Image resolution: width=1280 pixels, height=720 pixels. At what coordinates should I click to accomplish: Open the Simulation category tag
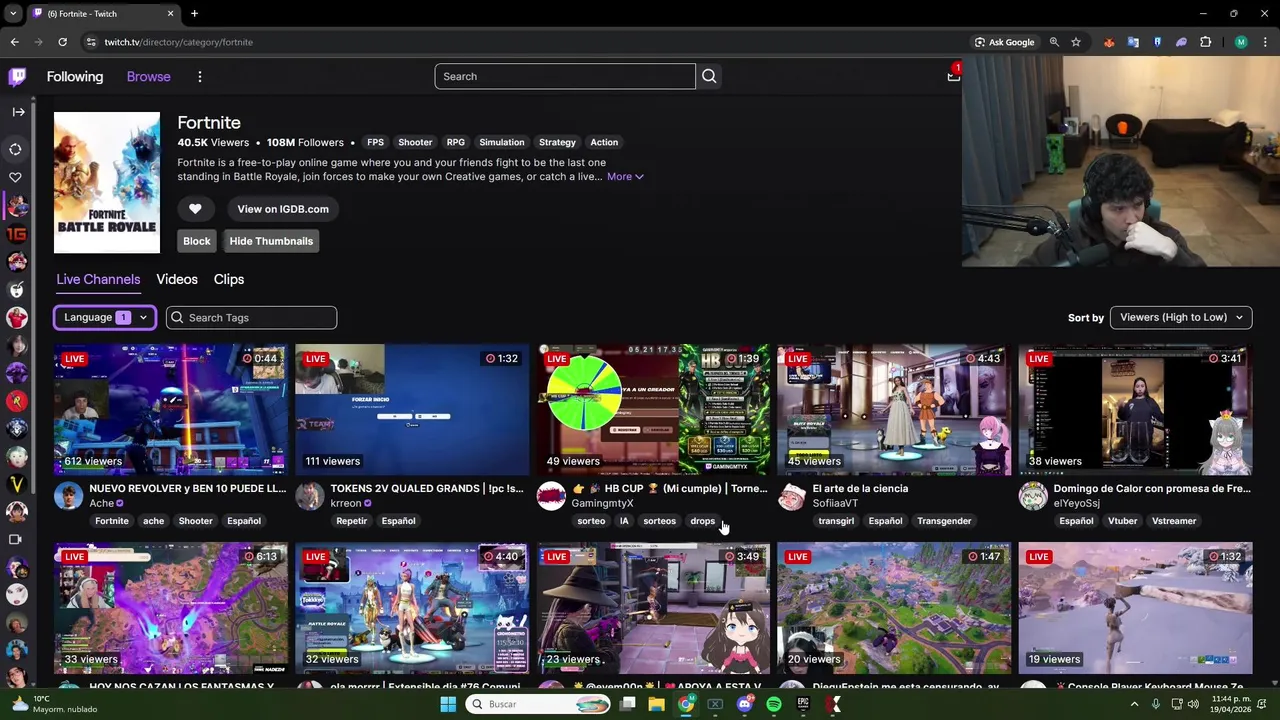[x=502, y=142]
